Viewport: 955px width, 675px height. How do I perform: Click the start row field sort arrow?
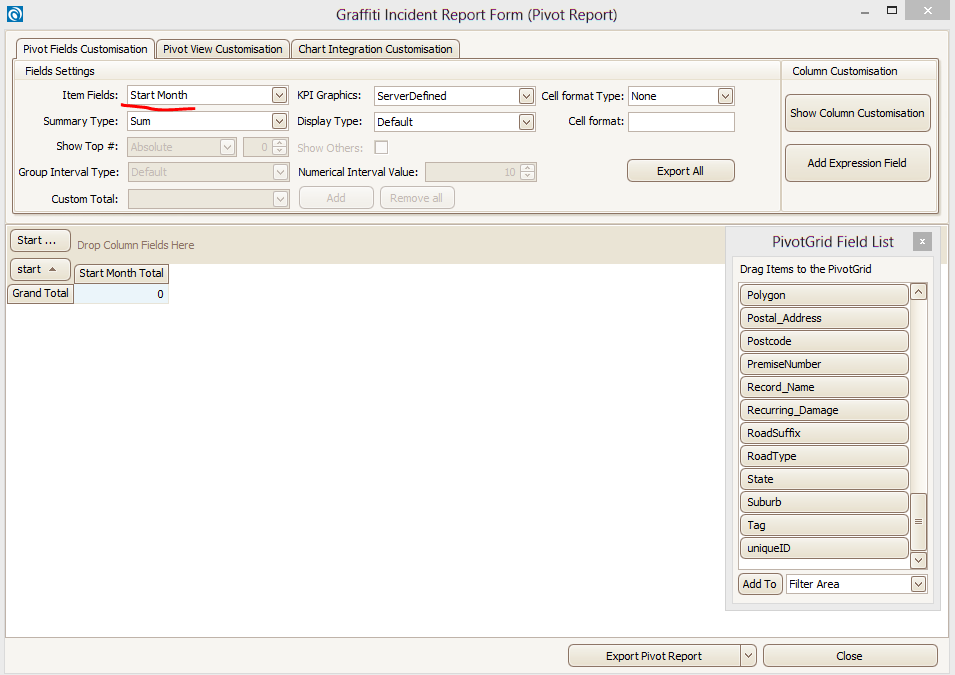52,270
